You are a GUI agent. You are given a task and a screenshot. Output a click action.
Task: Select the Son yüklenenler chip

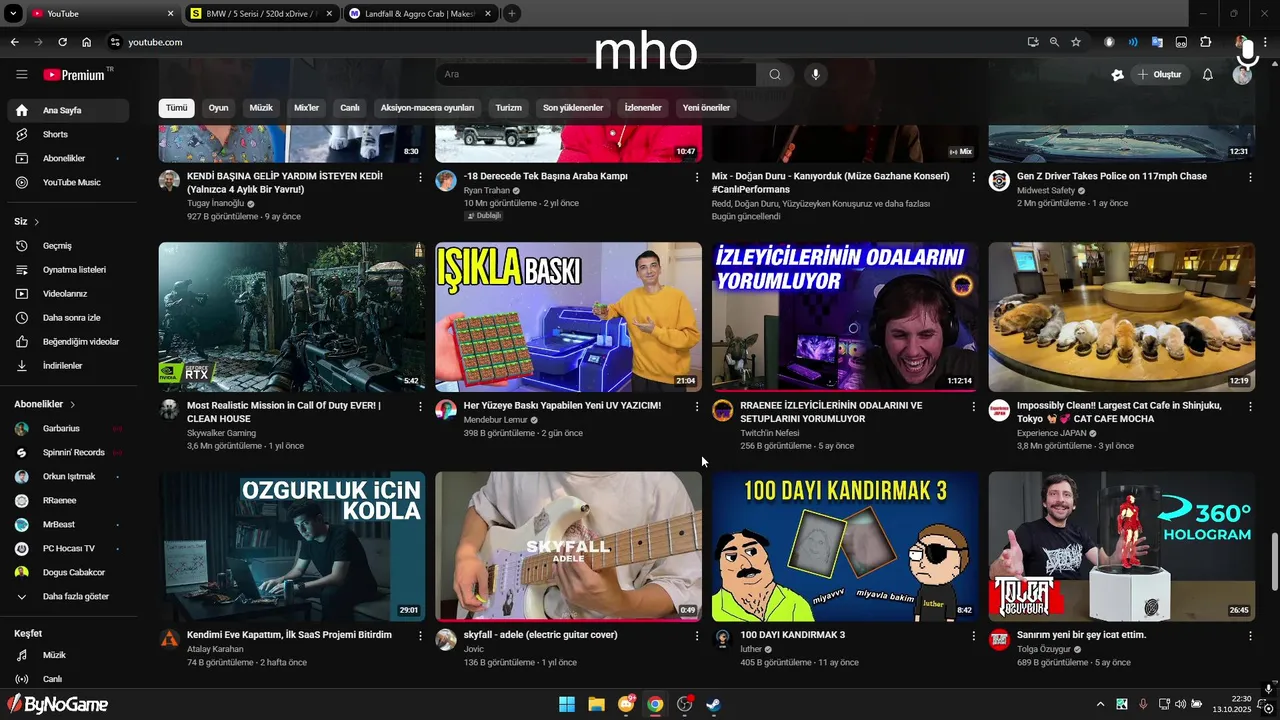click(573, 108)
